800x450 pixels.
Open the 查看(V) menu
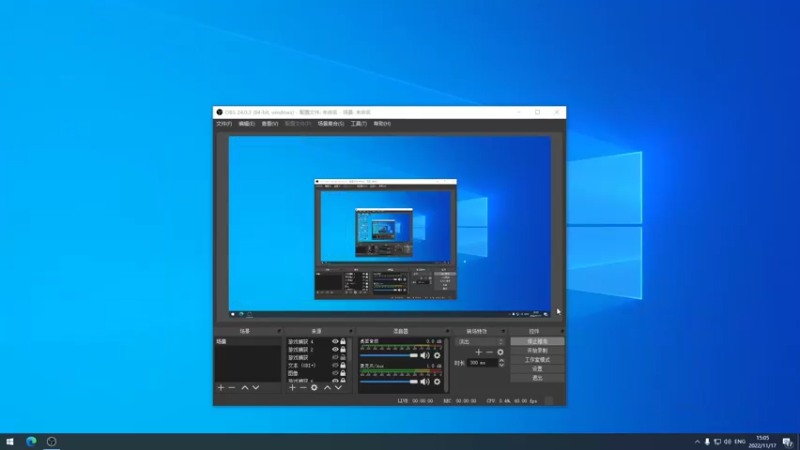pos(270,124)
